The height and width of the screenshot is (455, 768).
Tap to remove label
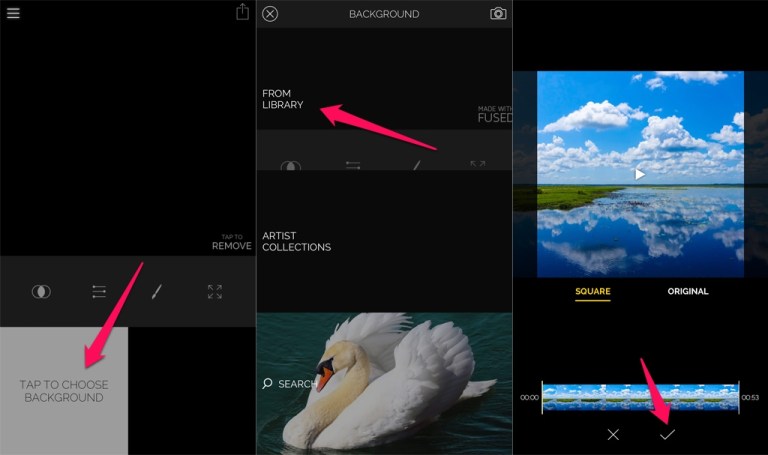(x=232, y=242)
